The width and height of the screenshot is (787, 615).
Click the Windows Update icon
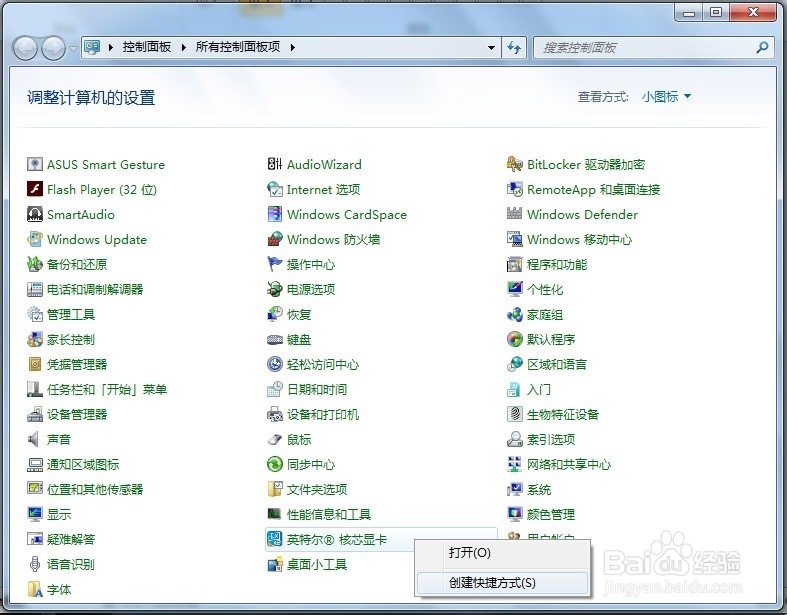click(35, 239)
